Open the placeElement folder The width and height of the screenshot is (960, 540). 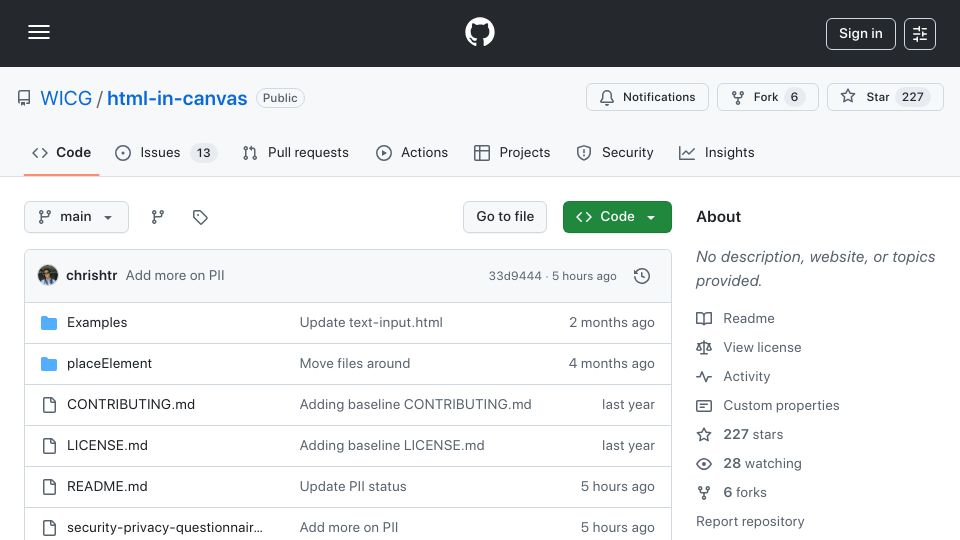coord(109,364)
